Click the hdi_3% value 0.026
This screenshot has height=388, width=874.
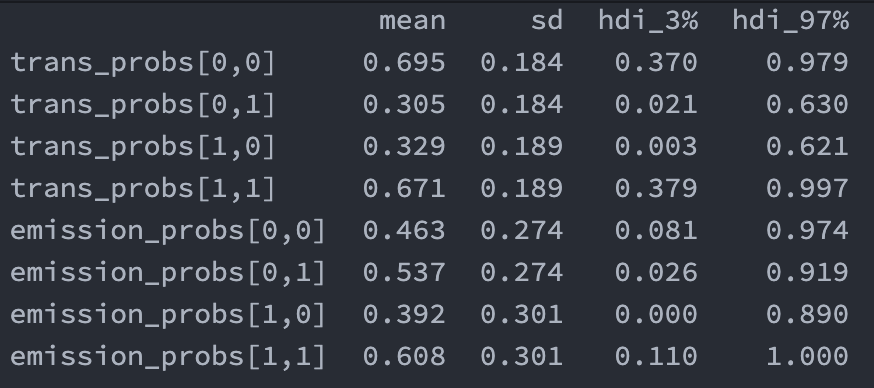click(656, 272)
